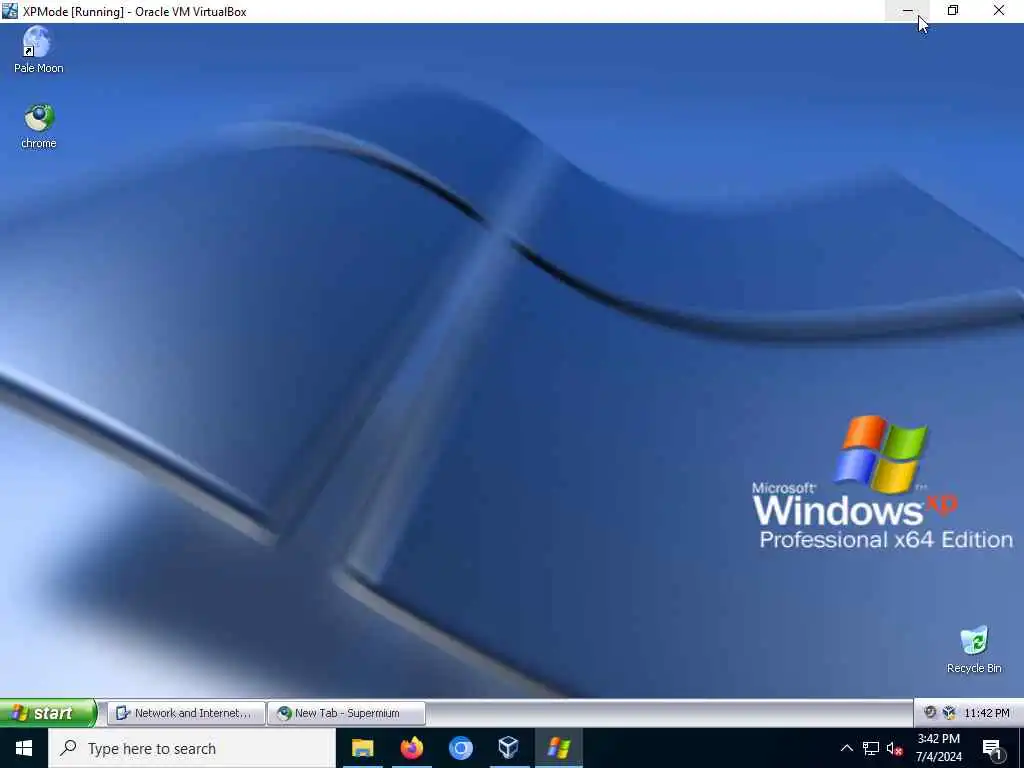Viewport: 1024px width, 768px height.
Task: Show hidden tray icons chevron
Action: pyautogui.click(x=846, y=748)
